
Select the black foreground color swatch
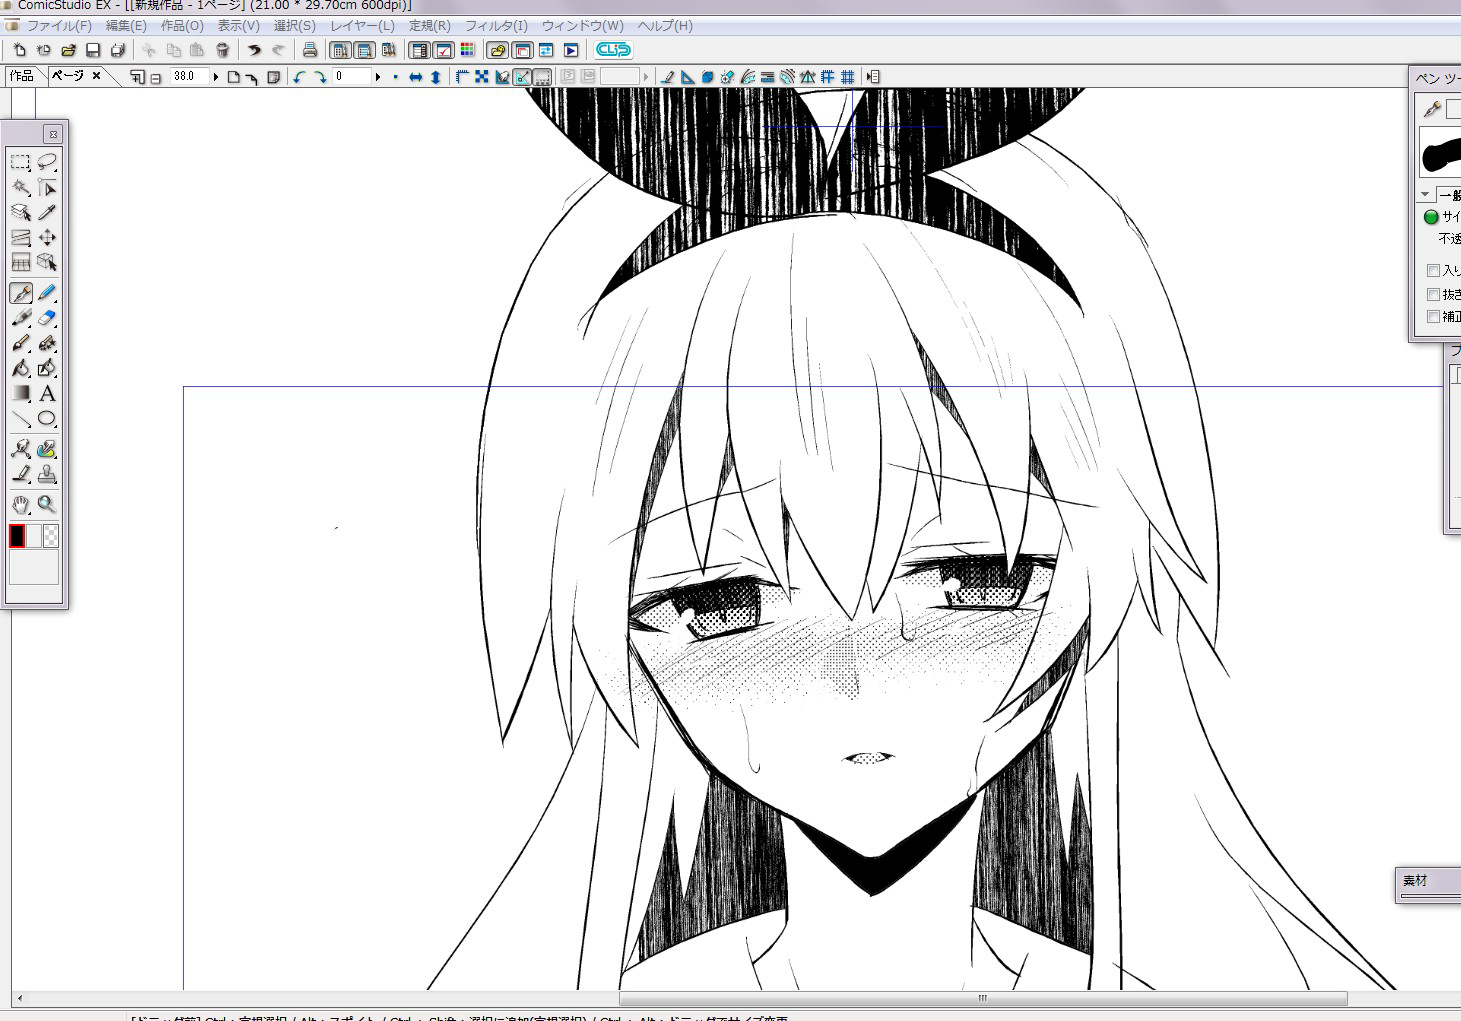point(17,536)
